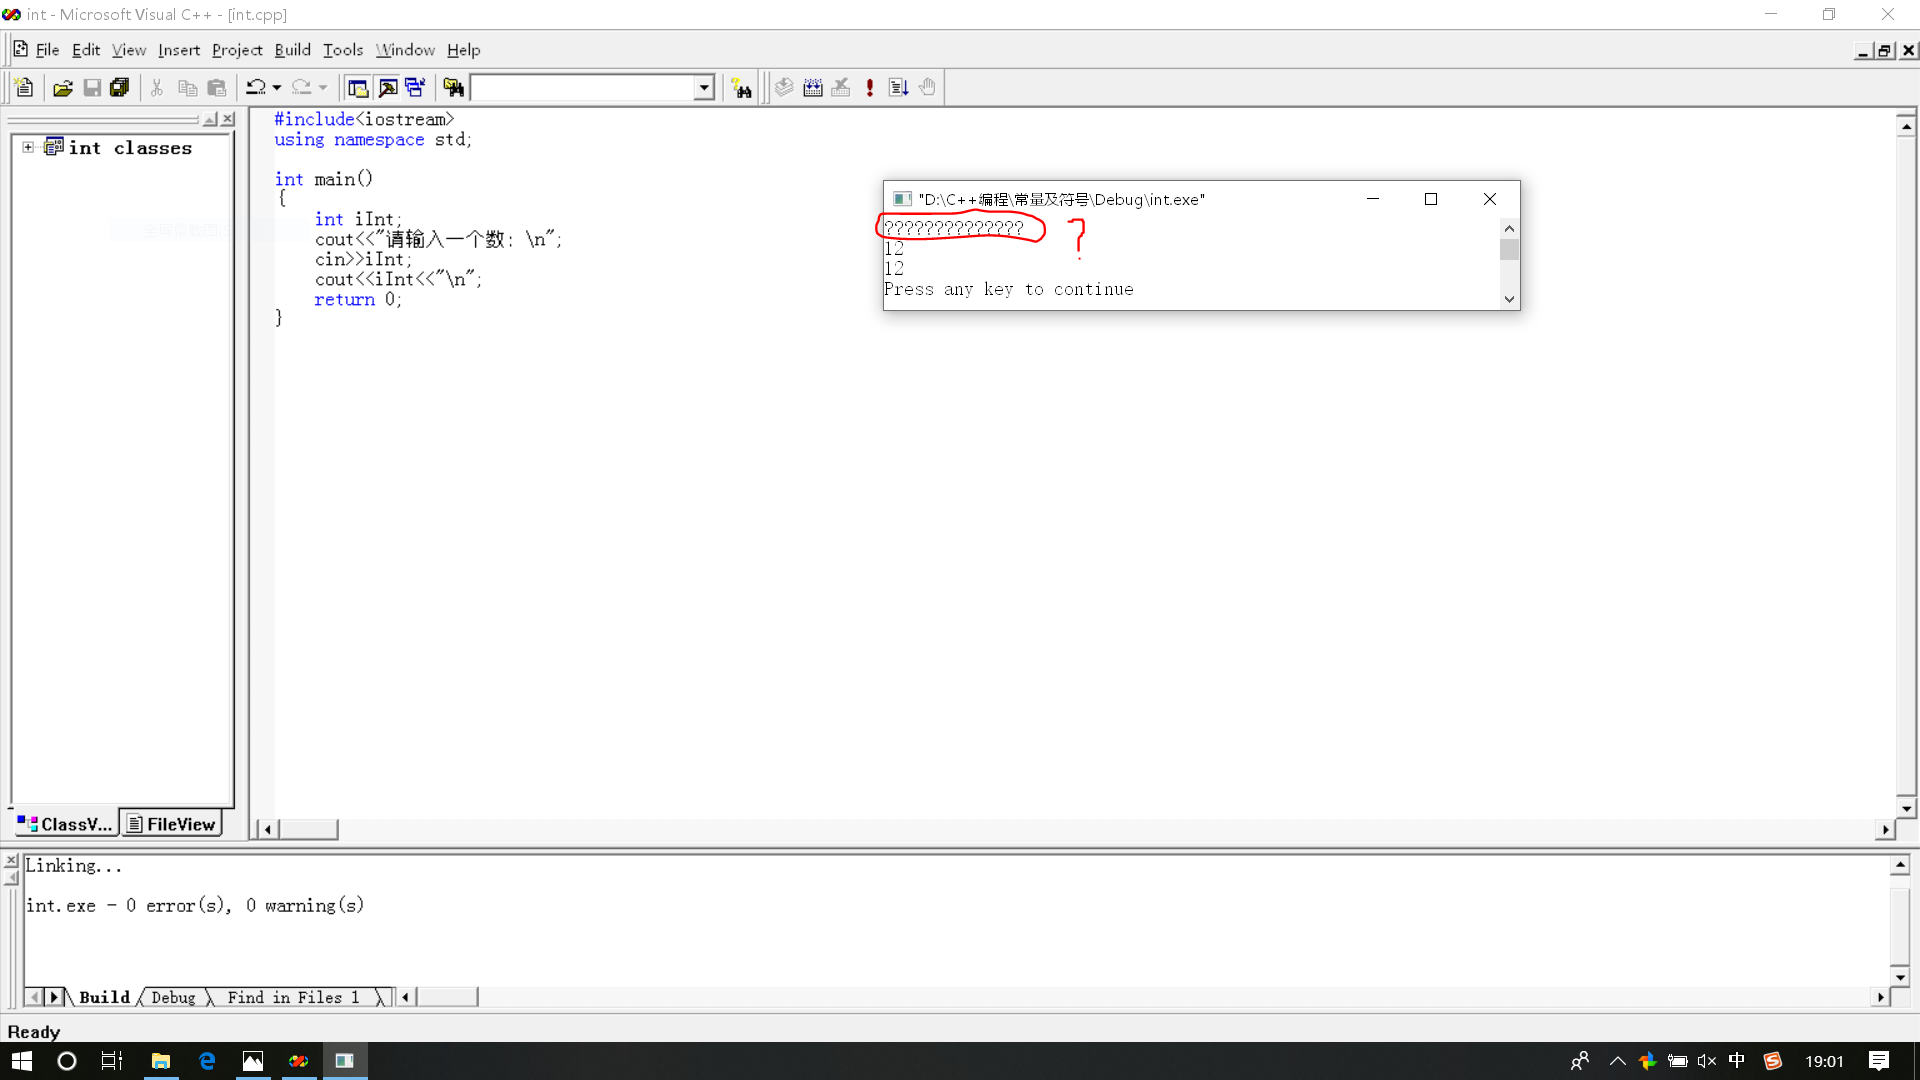Click the Find in Files icon
This screenshot has height=1080, width=1920.
(x=454, y=88)
